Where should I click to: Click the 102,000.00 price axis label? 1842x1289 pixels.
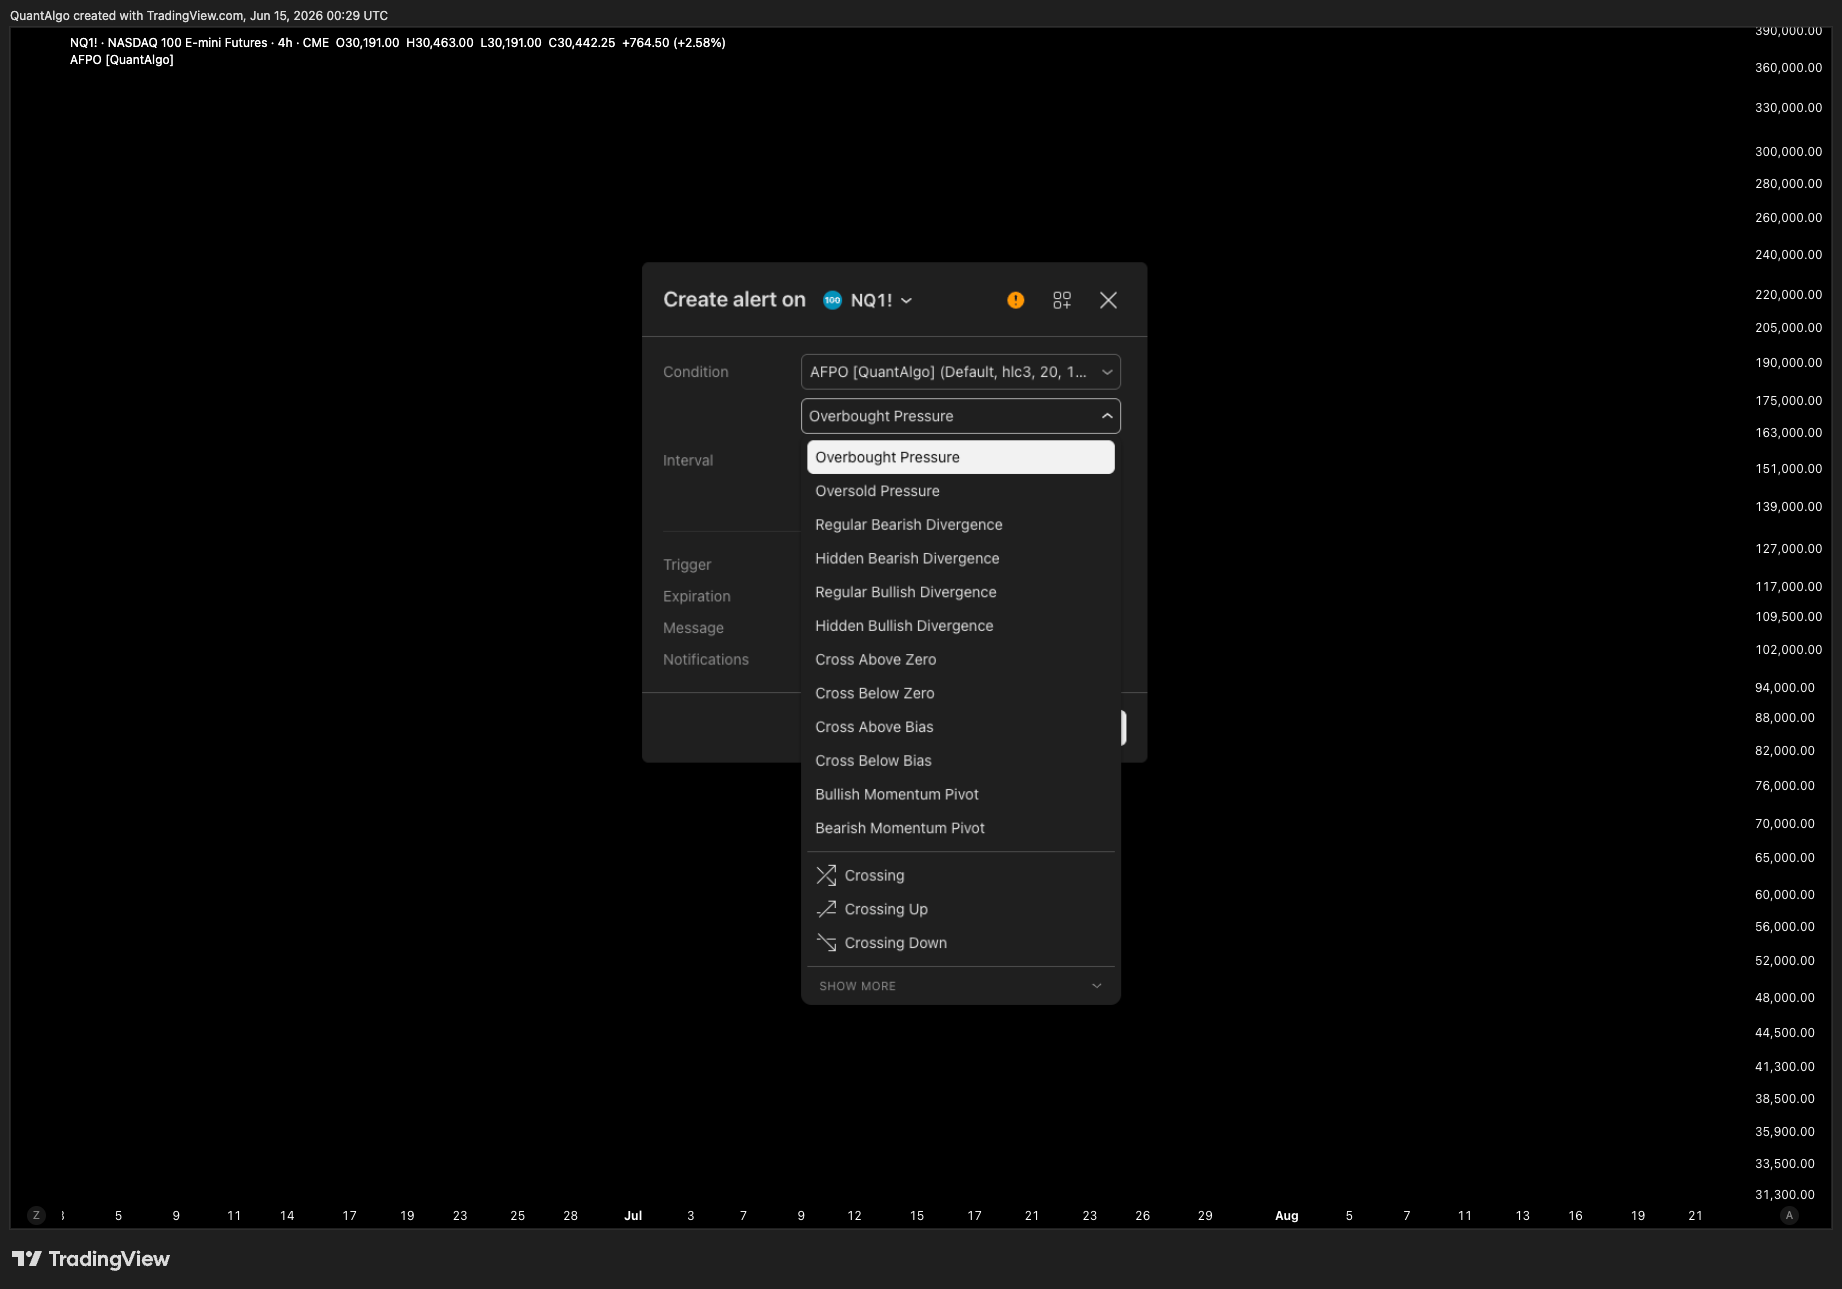pos(1788,650)
